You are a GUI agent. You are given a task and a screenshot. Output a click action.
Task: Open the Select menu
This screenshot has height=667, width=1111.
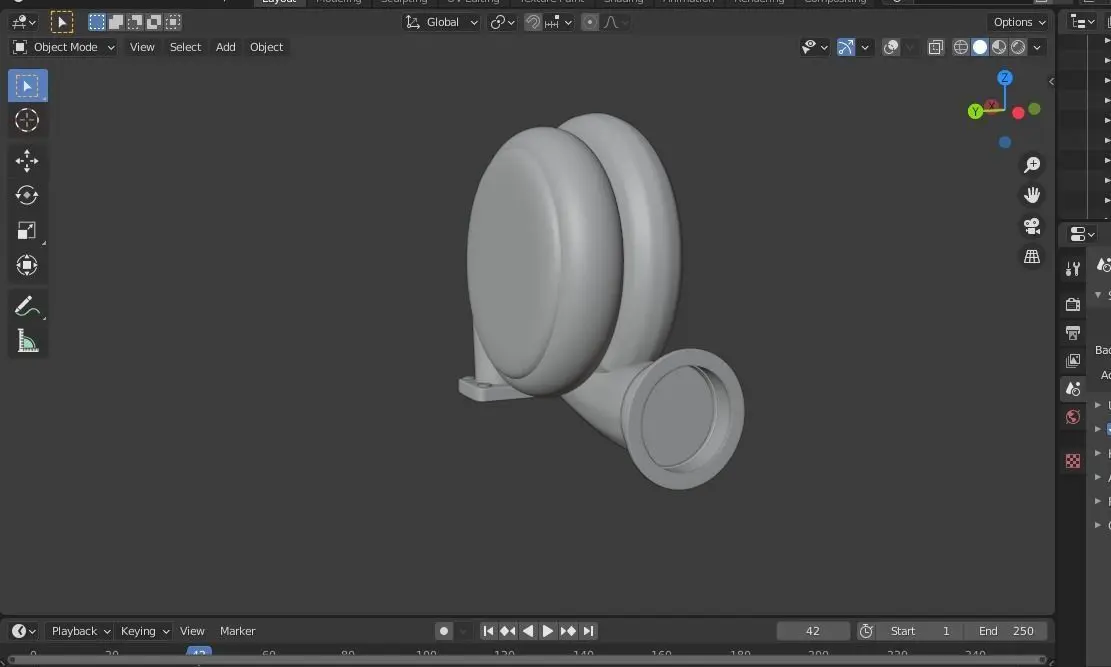coord(185,47)
